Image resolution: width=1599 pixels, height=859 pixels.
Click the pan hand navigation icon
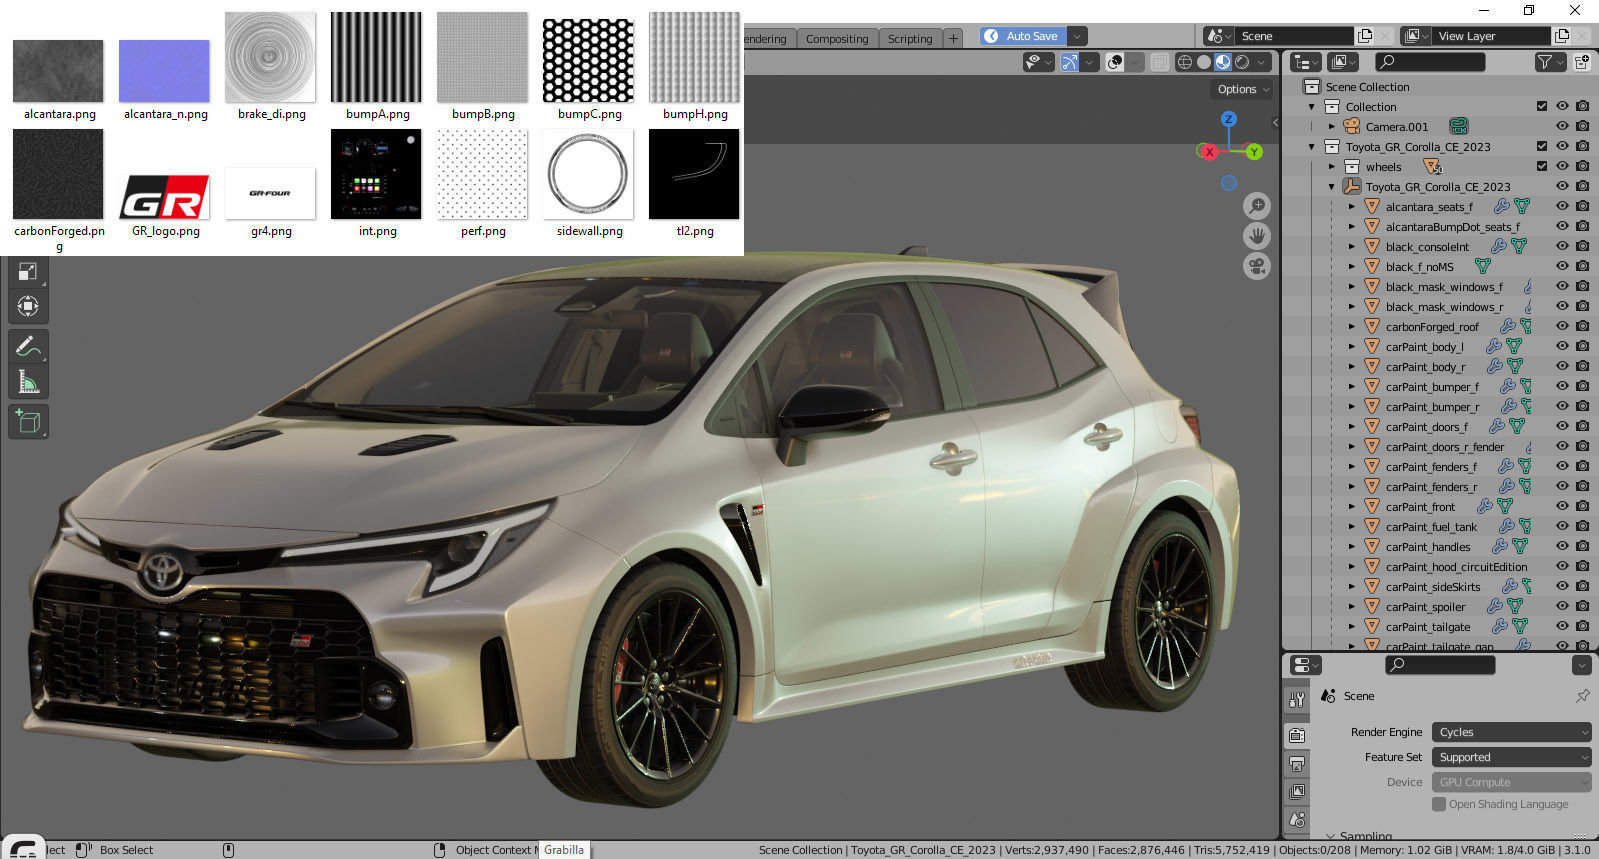1257,236
